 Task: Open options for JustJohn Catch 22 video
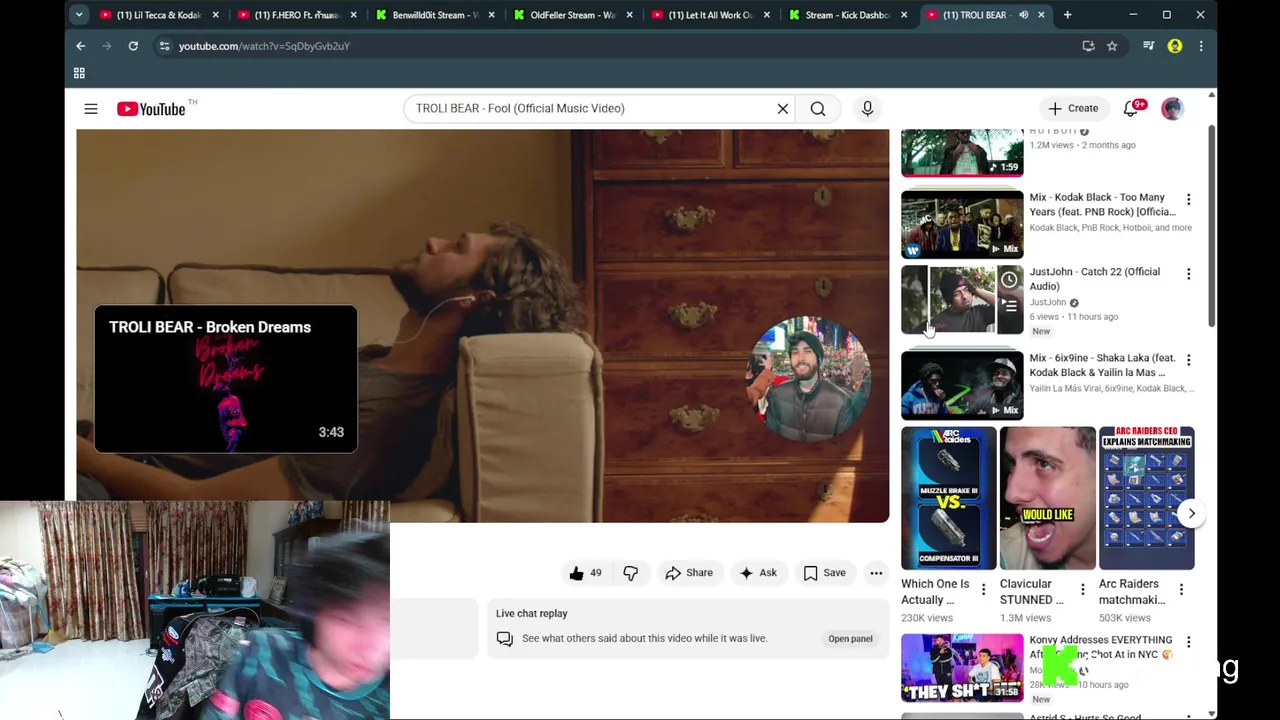coord(1188,274)
